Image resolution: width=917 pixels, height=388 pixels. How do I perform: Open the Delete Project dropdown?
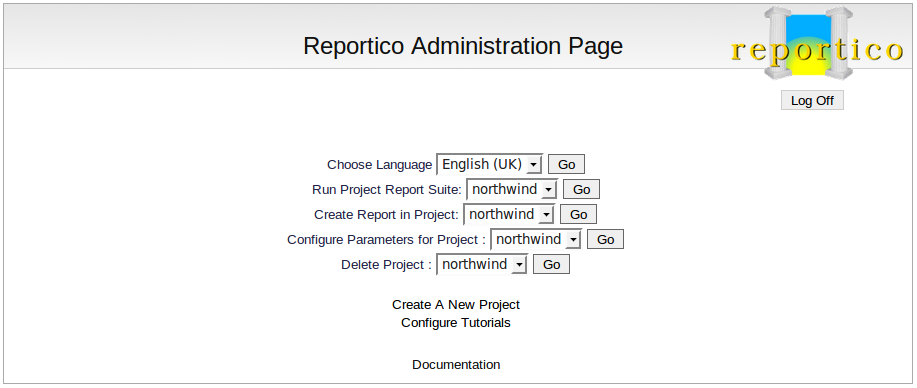(482, 265)
